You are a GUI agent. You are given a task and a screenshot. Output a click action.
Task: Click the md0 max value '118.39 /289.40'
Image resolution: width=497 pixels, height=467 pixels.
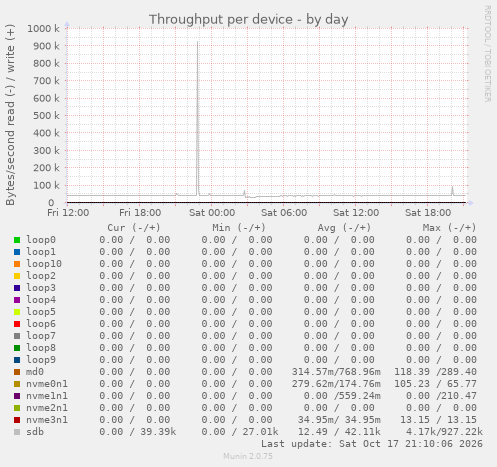tap(435, 372)
